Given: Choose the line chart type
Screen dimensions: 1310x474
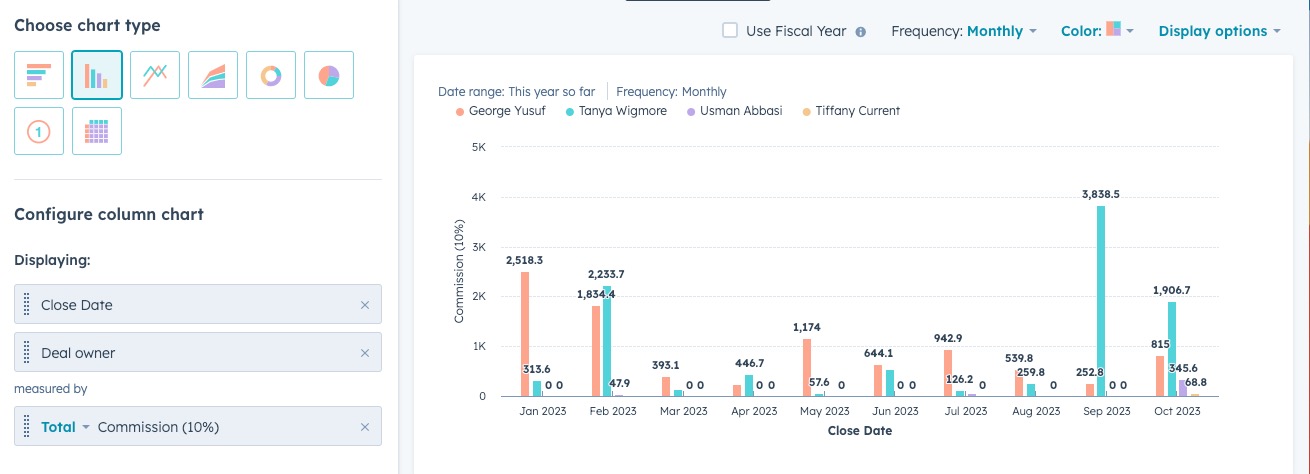Looking at the screenshot, I should pos(155,75).
